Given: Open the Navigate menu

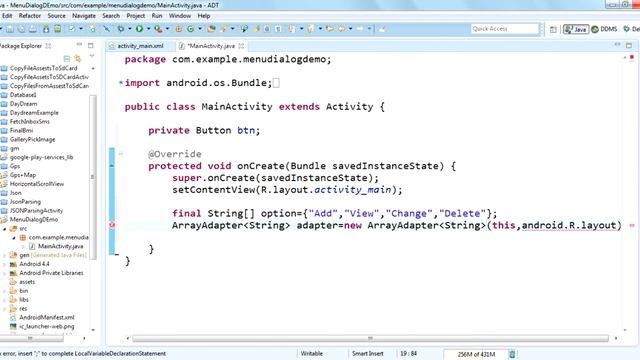Looking at the screenshot, I should (84, 16).
